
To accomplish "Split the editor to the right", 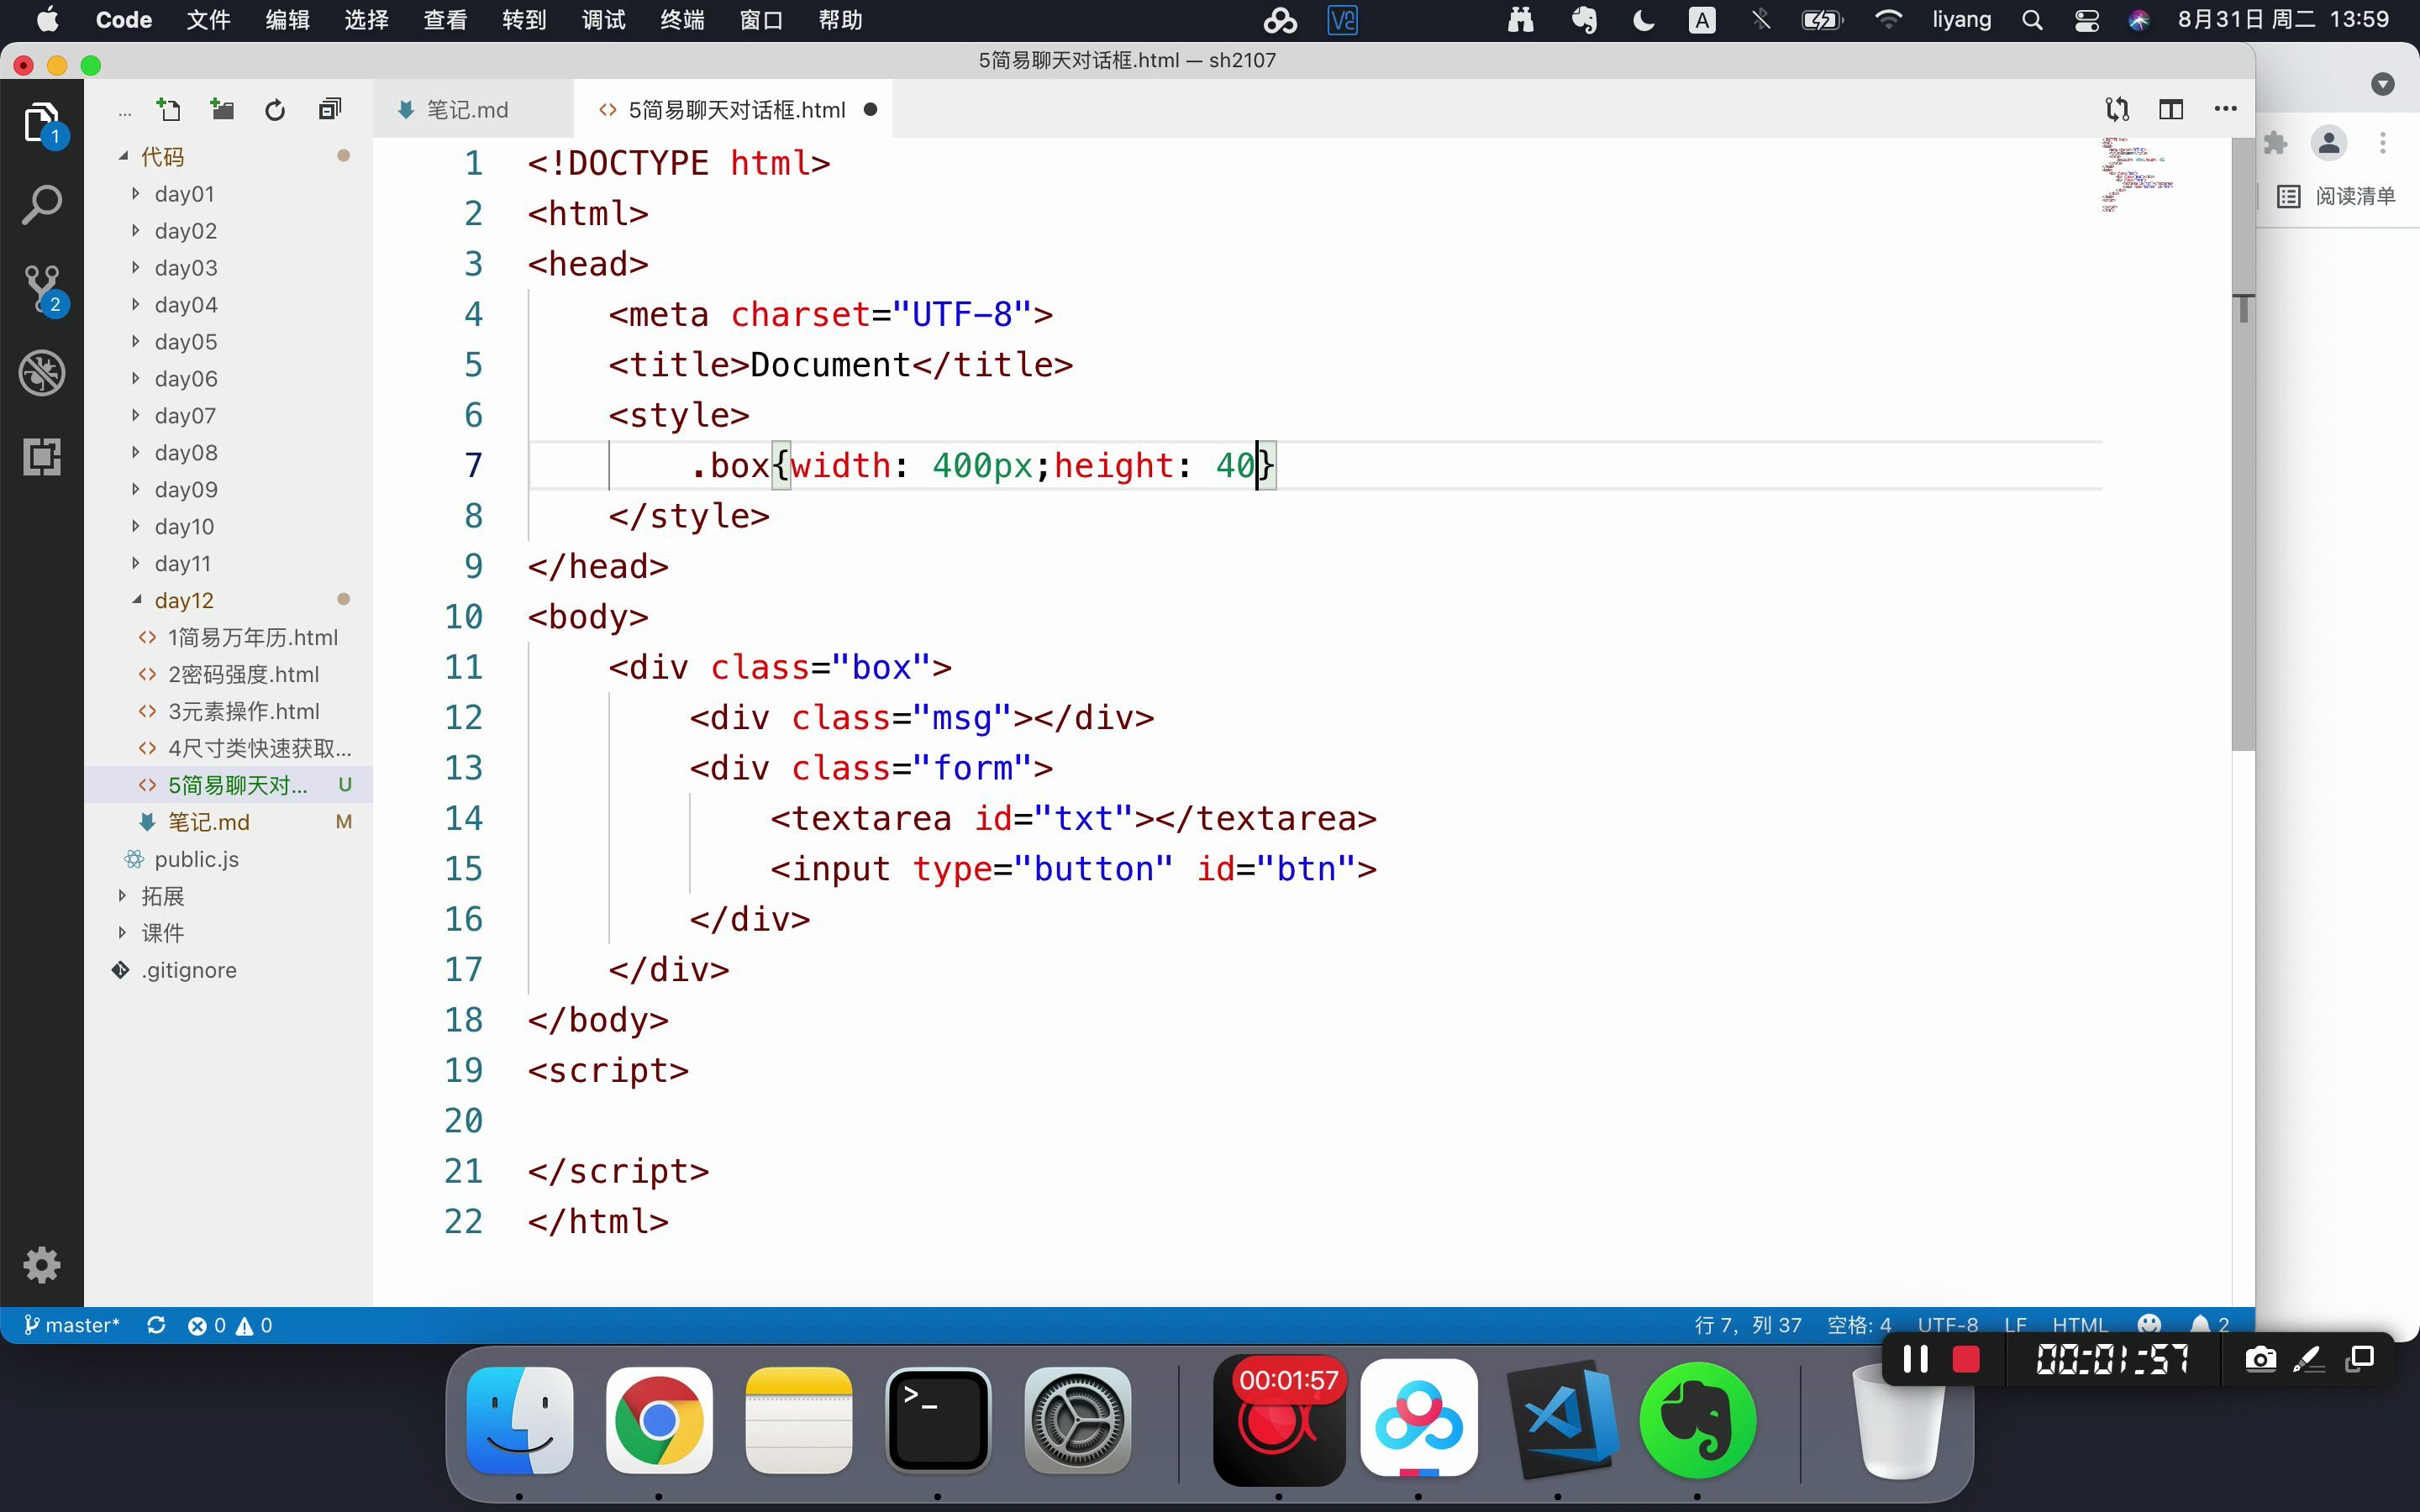I will point(2171,109).
